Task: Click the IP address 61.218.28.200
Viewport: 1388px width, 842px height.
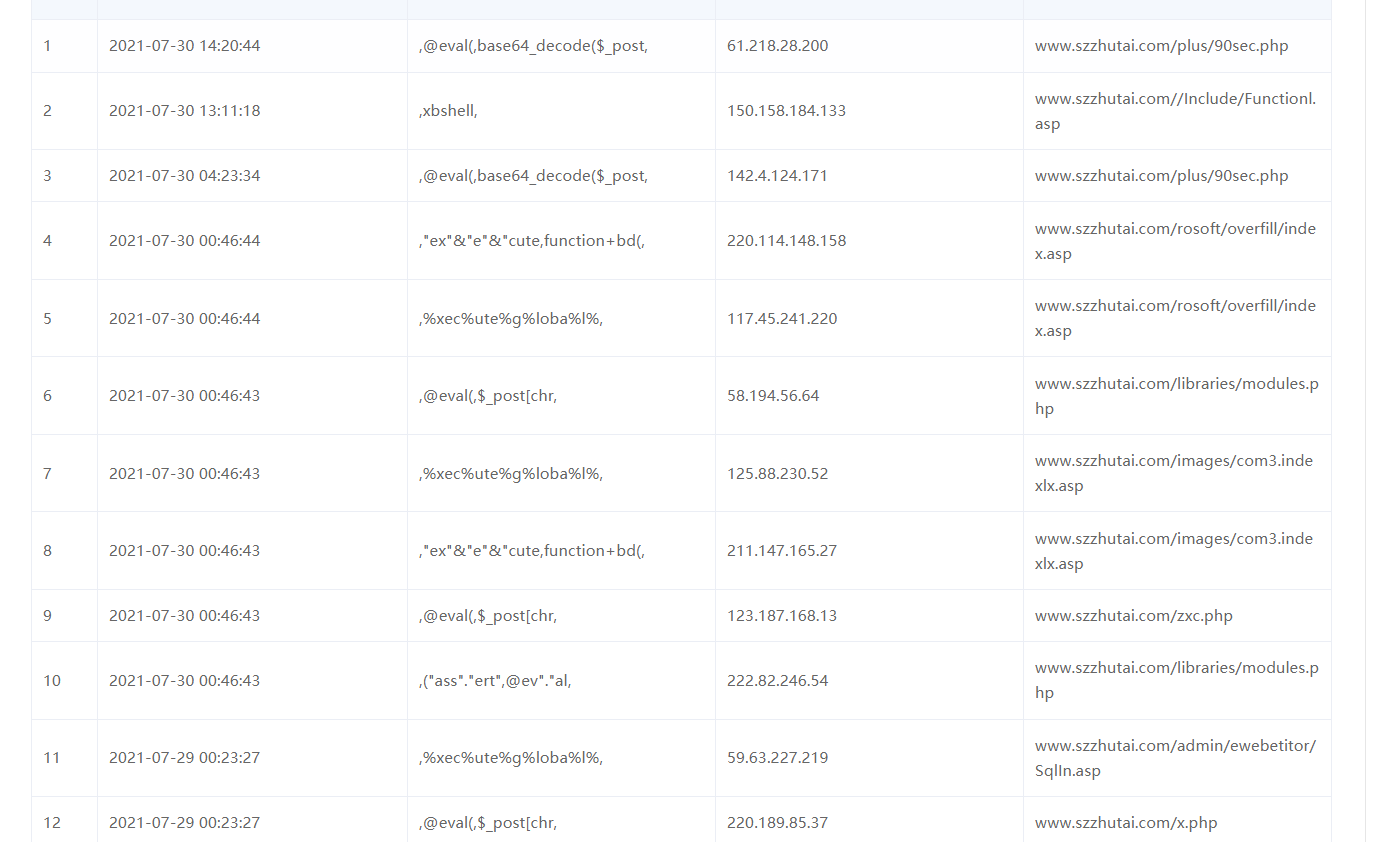Action: pyautogui.click(x=777, y=46)
